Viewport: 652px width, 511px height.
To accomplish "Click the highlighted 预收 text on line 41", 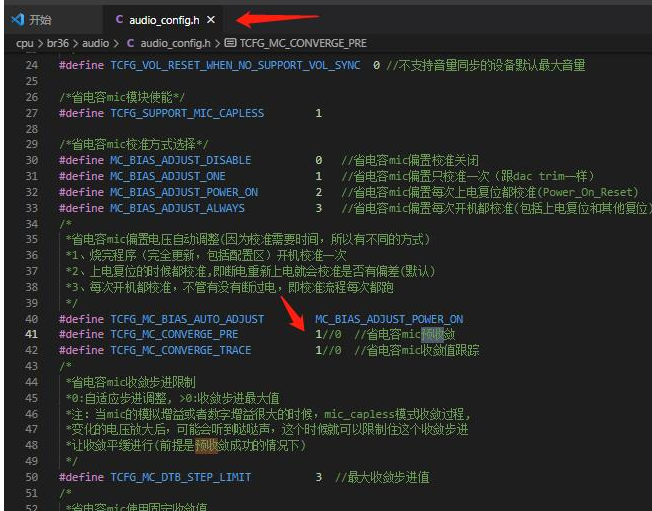I will click(x=432, y=334).
